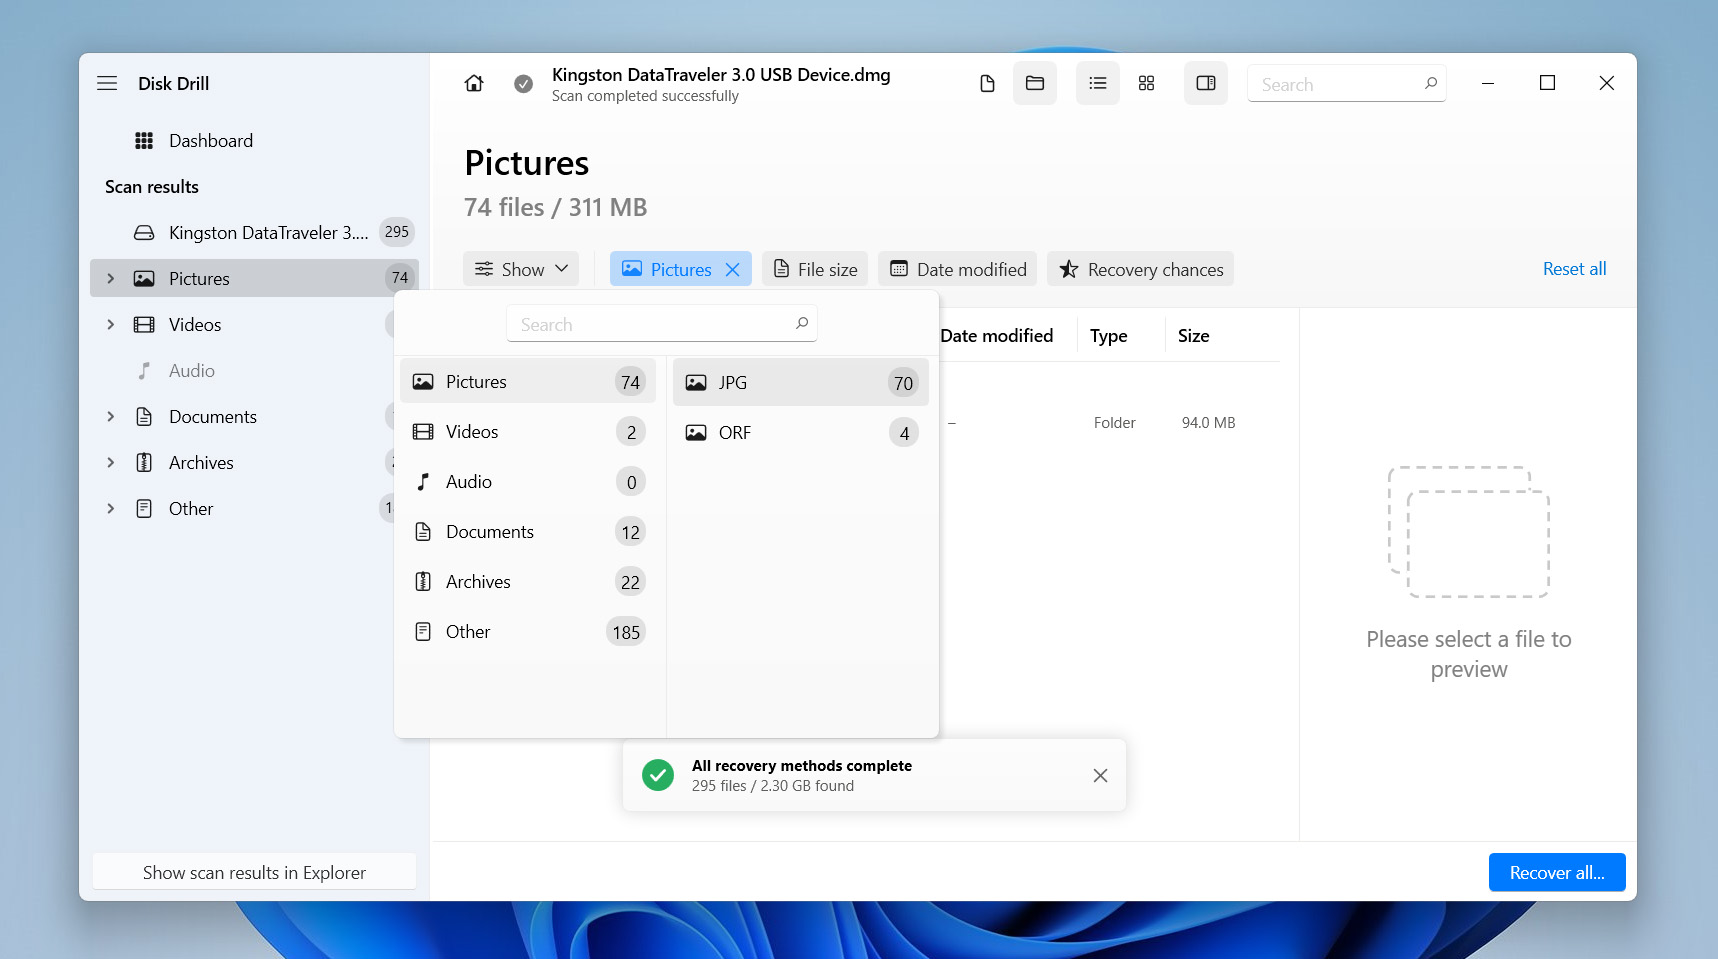This screenshot has height=959, width=1718.
Task: Click 295 count badge next to Kingston
Action: 397,232
